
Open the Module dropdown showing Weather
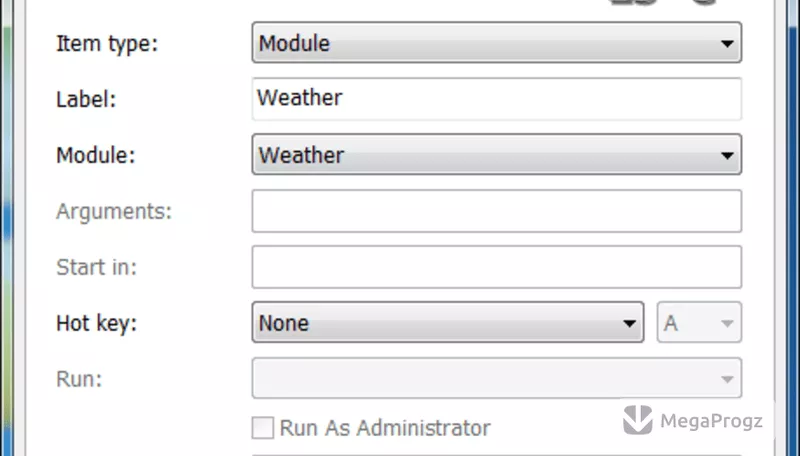coord(496,155)
